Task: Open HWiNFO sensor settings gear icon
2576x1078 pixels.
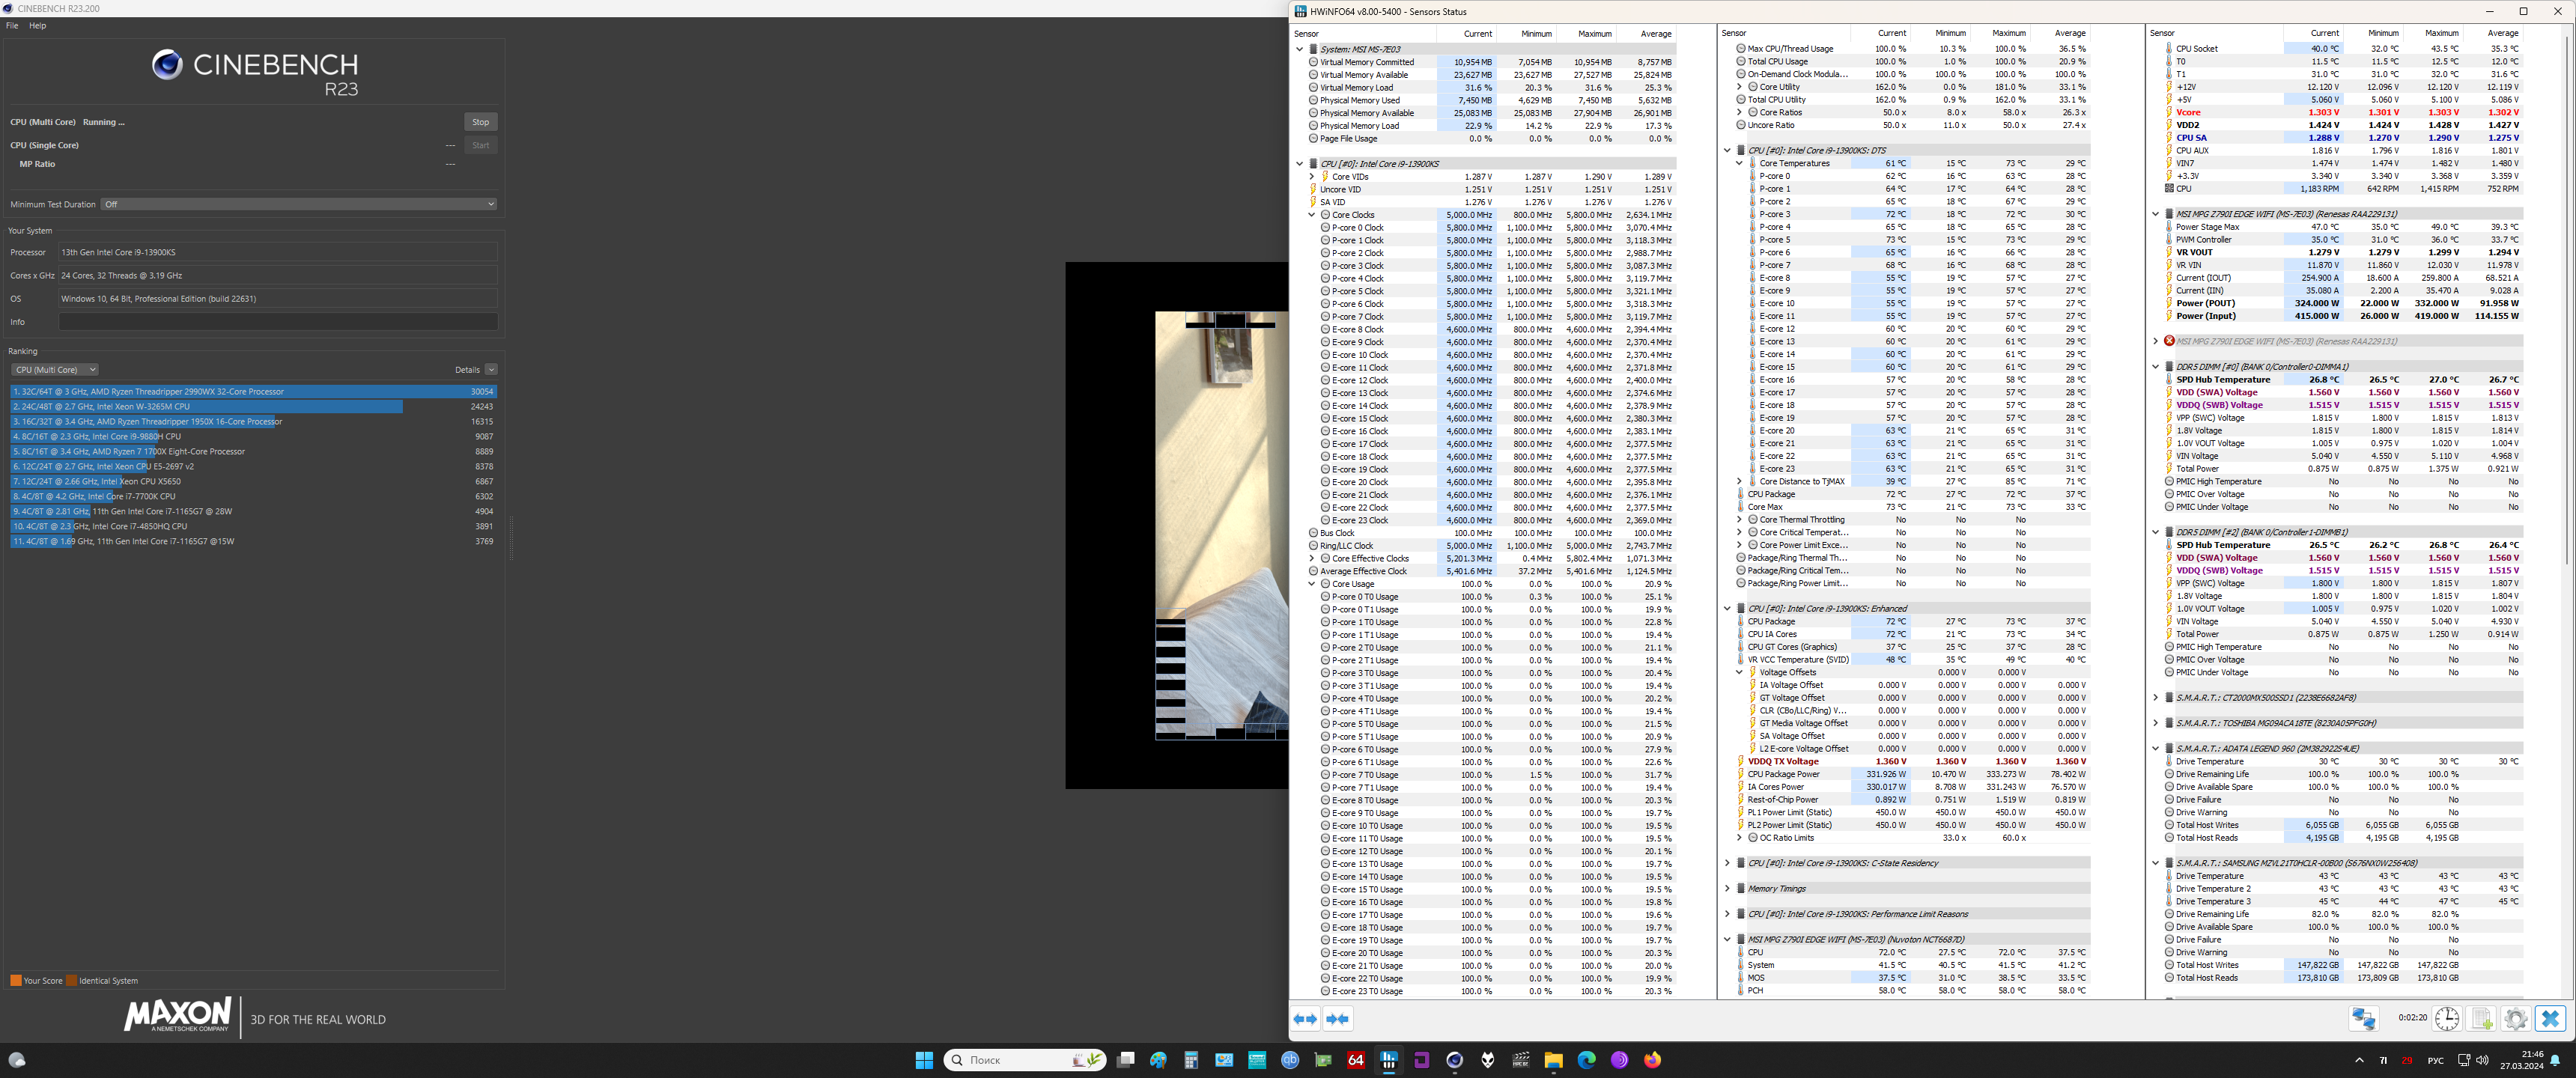Action: [2515, 1018]
